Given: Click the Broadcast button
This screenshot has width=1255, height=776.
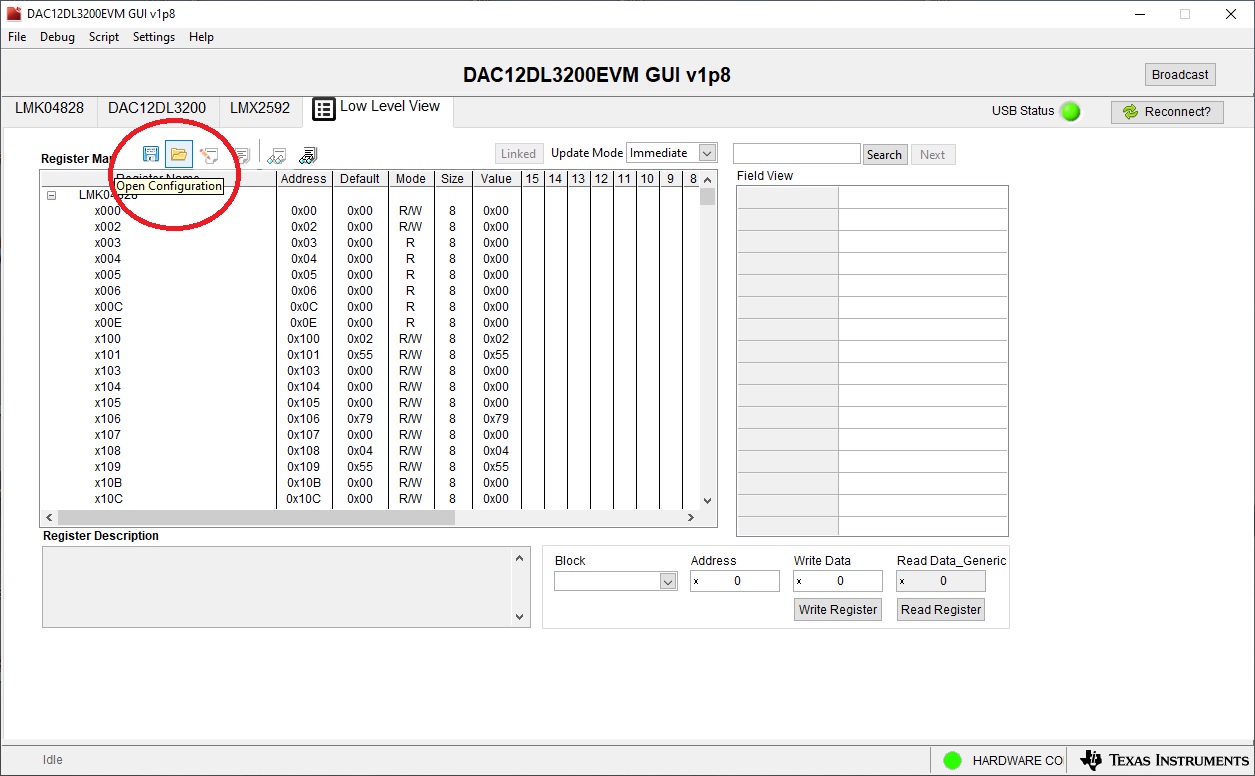Looking at the screenshot, I should (x=1180, y=75).
